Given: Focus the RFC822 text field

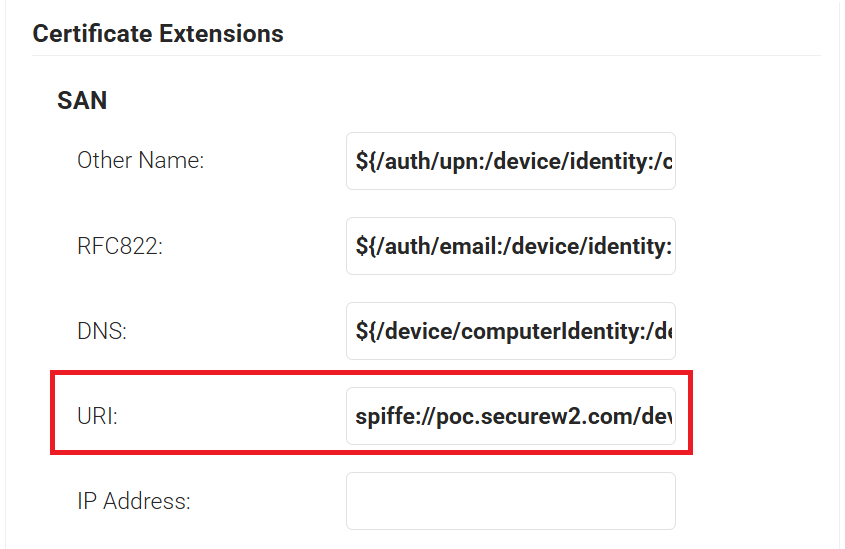Looking at the screenshot, I should click(x=510, y=246).
